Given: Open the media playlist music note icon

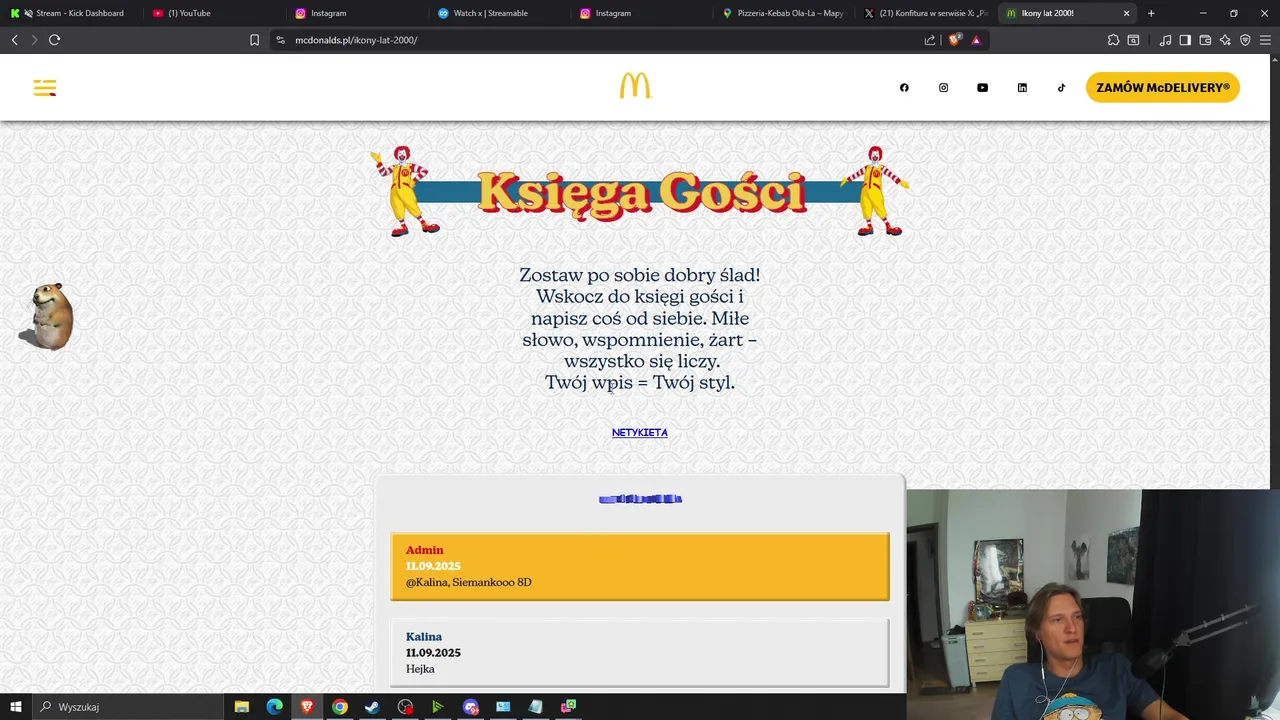Looking at the screenshot, I should click(x=1165, y=40).
